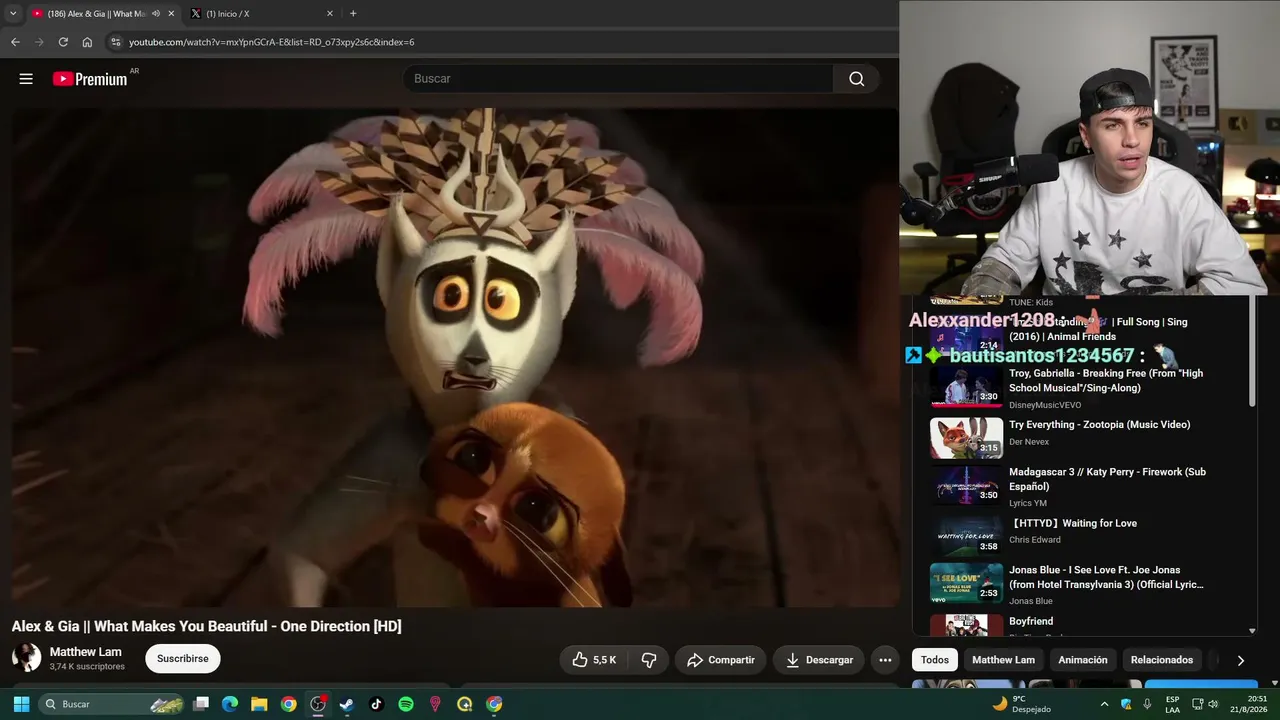This screenshot has width=1280, height=720.
Task: Open Troy, Gabriella Breaking Free thumbnail
Action: point(966,386)
